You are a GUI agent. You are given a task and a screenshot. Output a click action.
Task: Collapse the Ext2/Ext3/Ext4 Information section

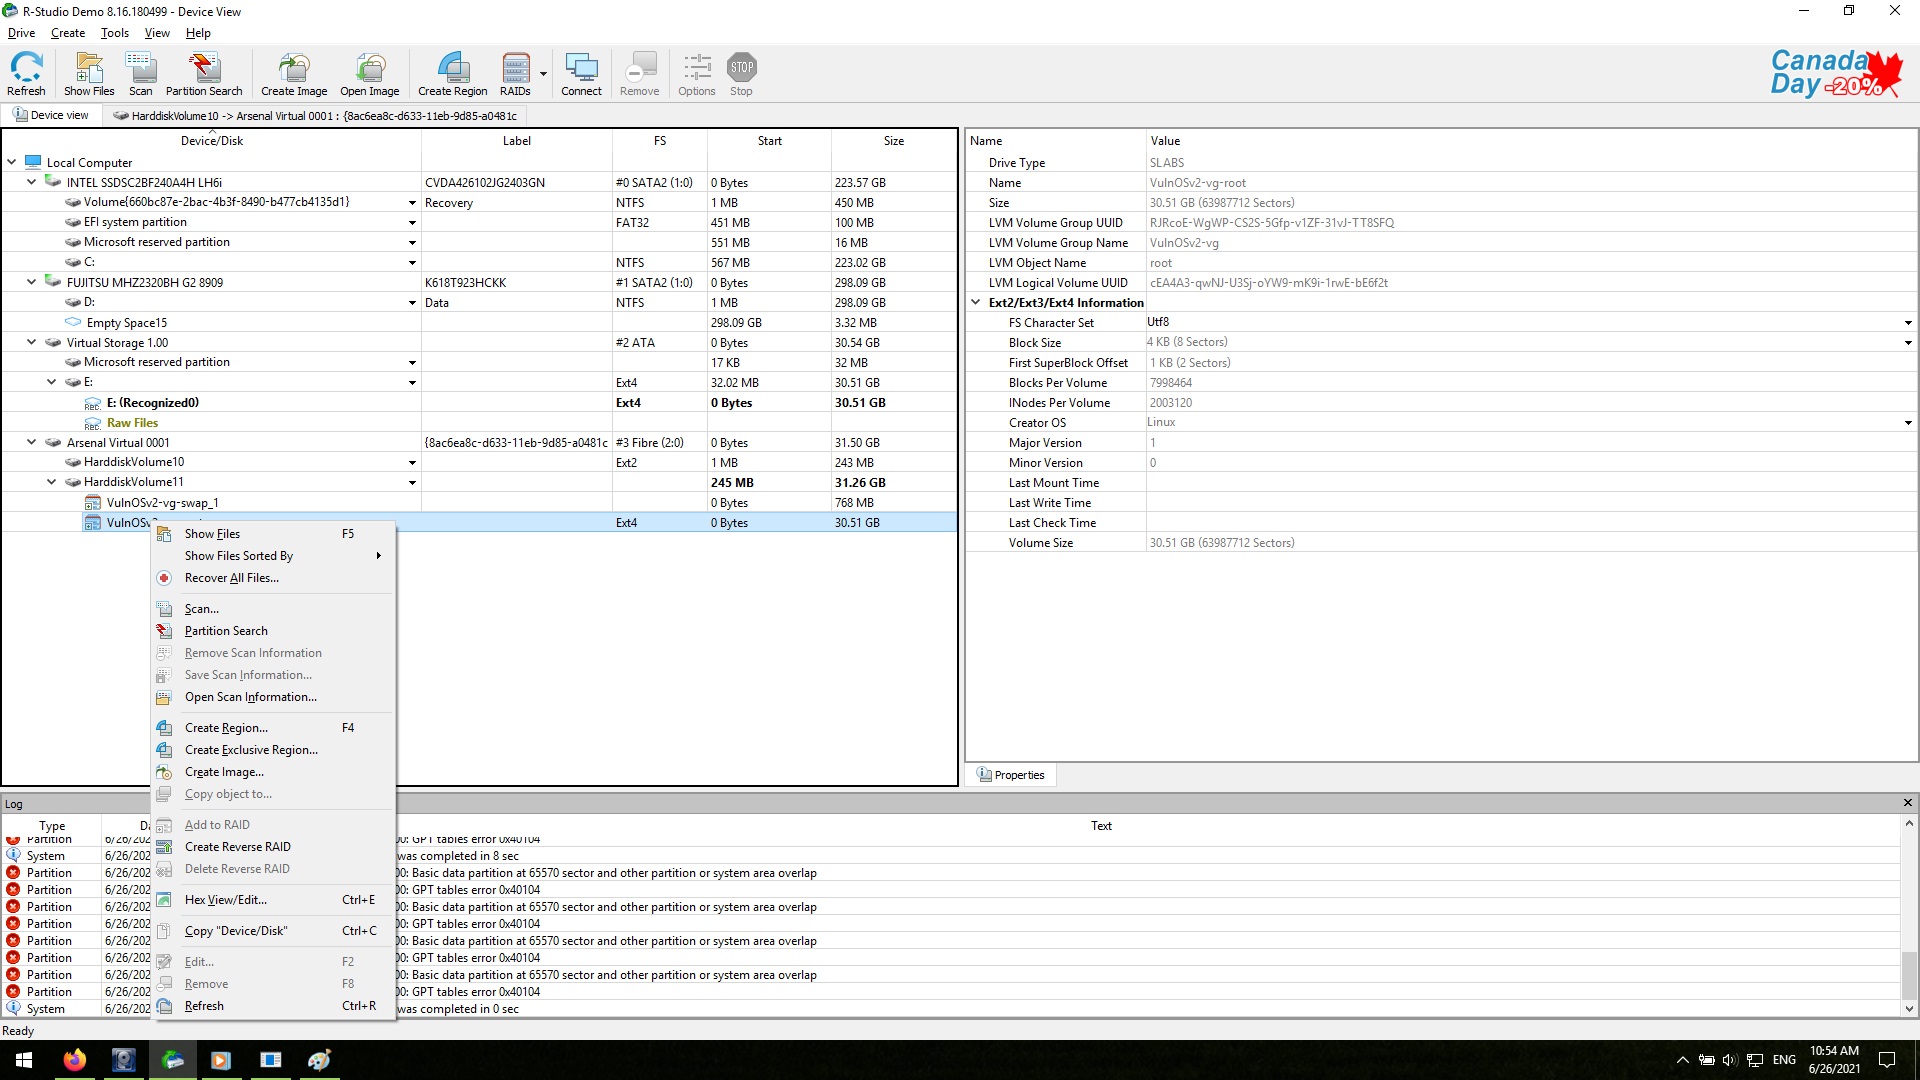tap(976, 302)
